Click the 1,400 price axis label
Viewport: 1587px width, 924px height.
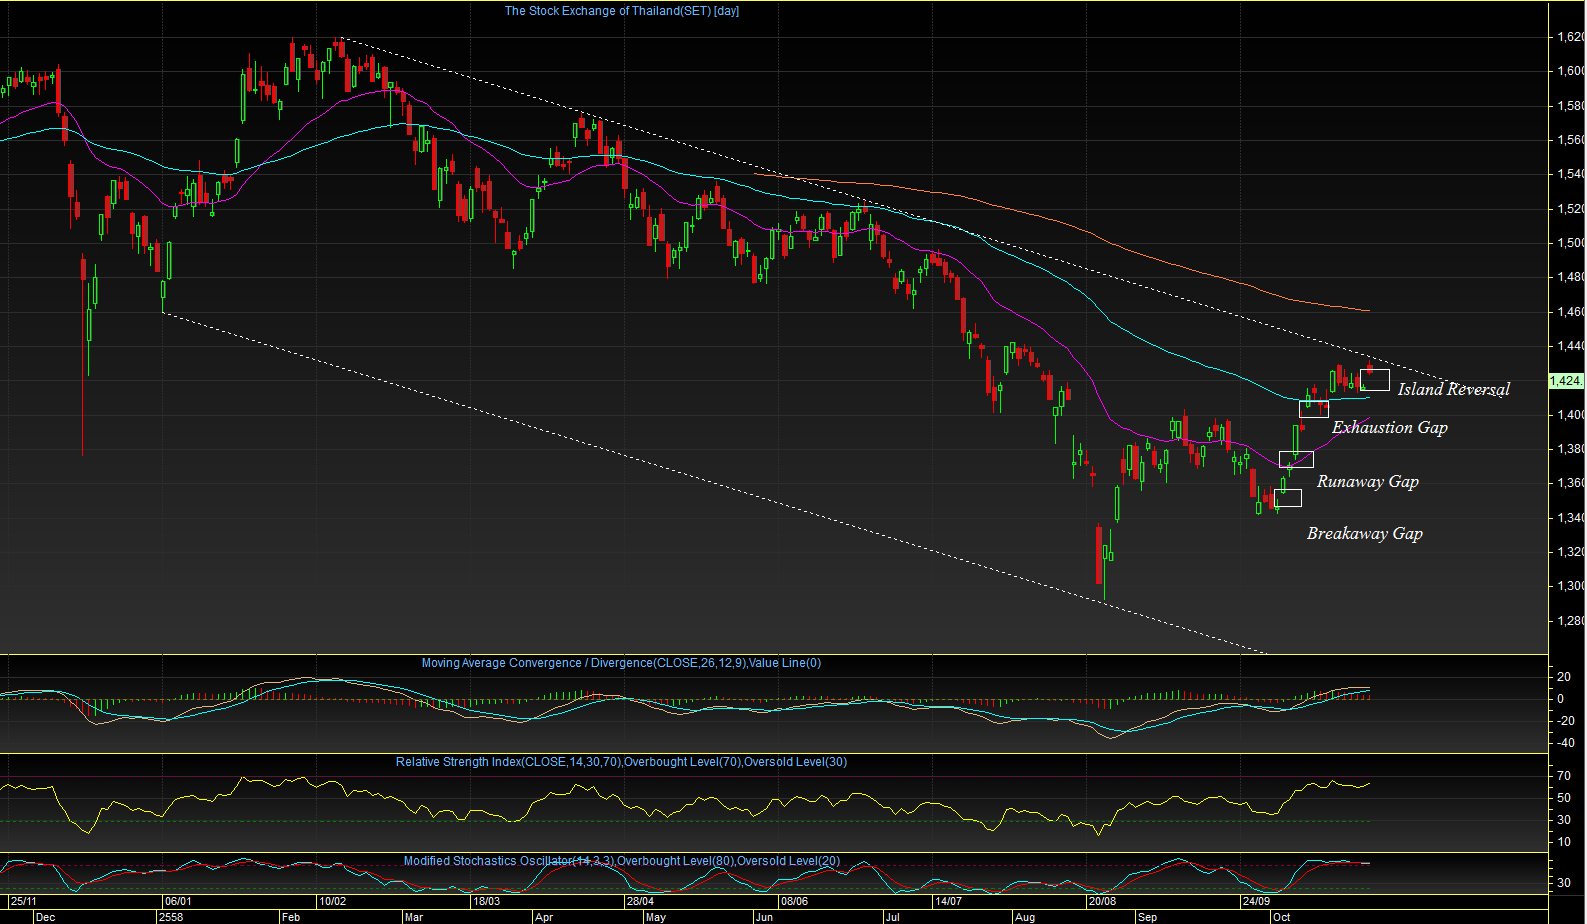point(1570,415)
